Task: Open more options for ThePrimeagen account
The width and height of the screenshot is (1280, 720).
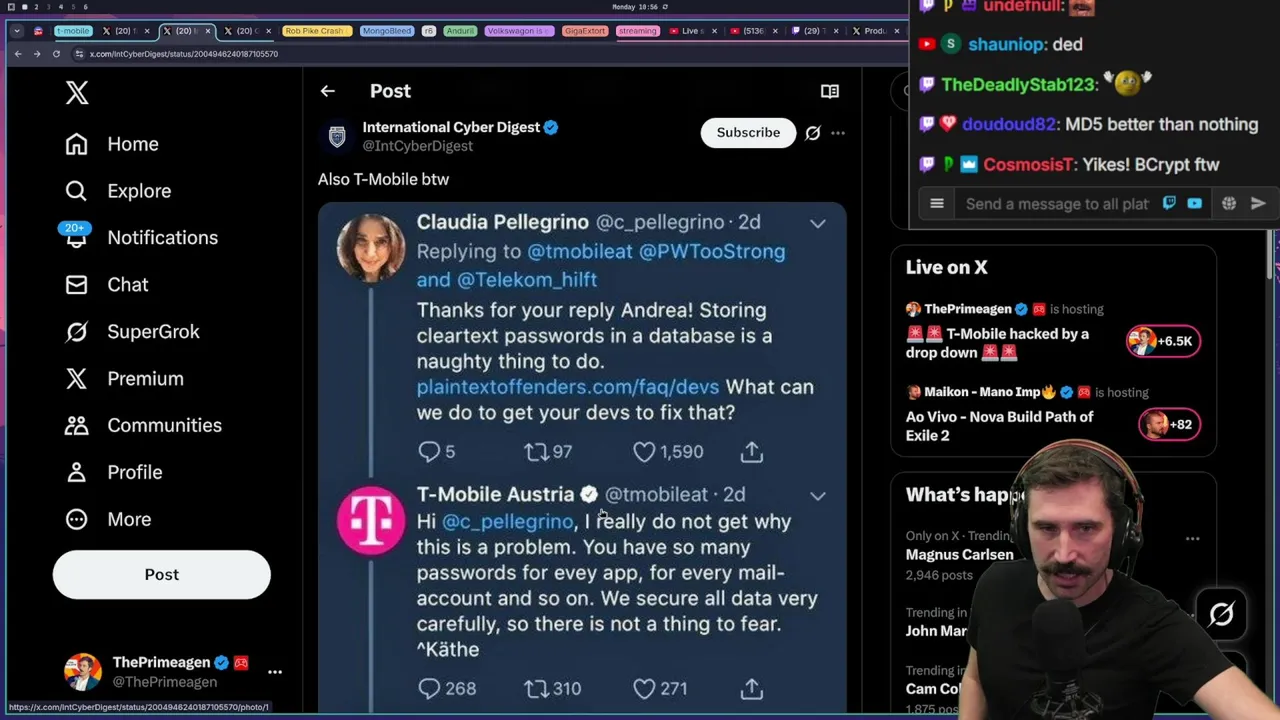Action: [x=275, y=672]
